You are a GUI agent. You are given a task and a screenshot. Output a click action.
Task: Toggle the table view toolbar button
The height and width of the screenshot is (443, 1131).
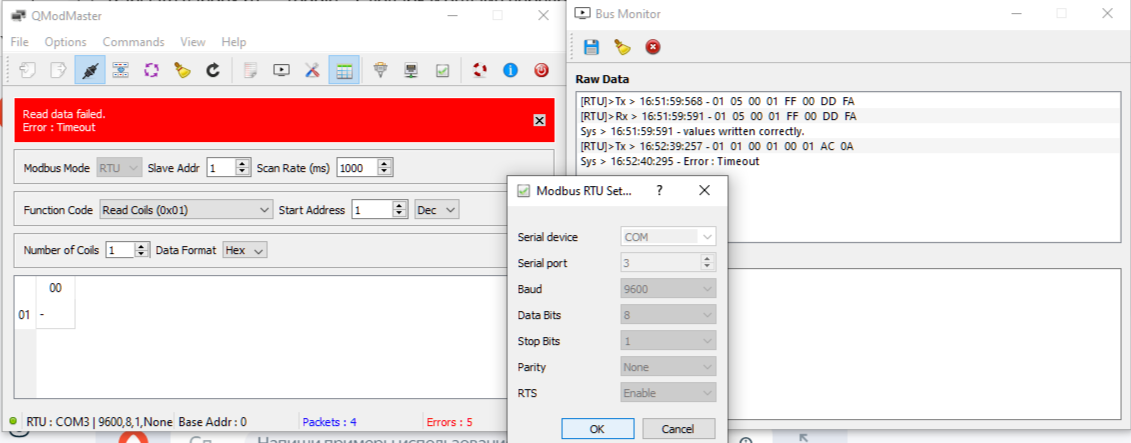tap(344, 71)
